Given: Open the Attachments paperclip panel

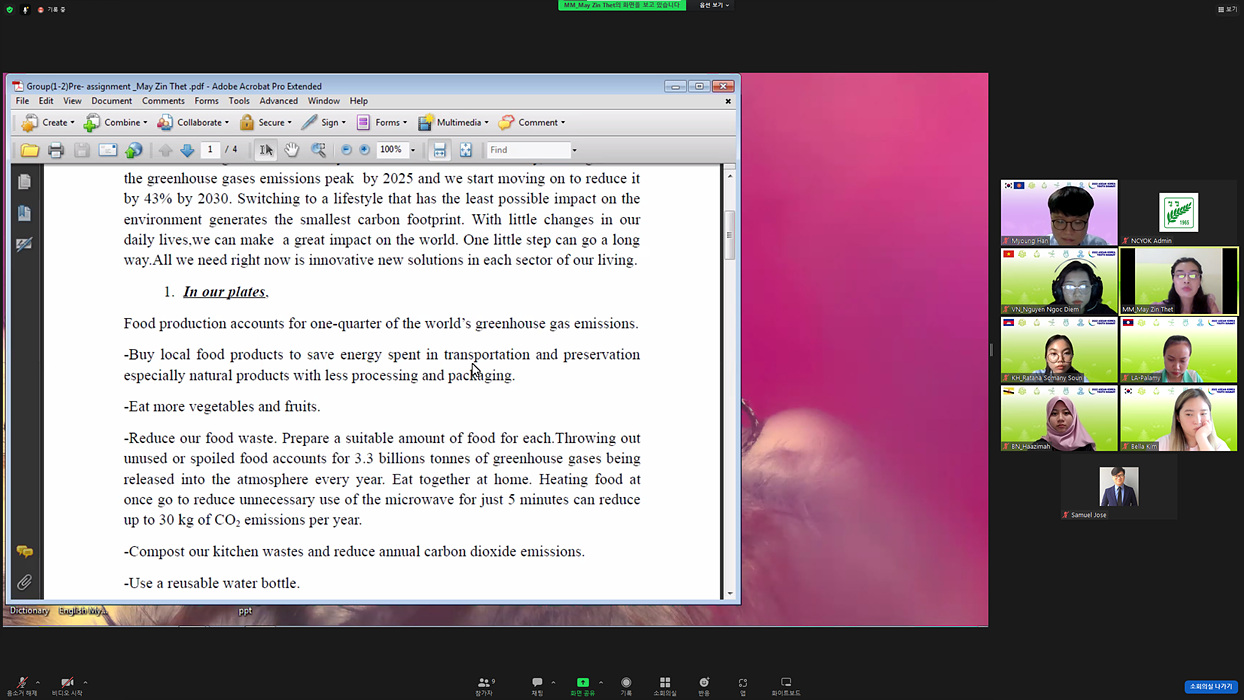Looking at the screenshot, I should (x=24, y=582).
